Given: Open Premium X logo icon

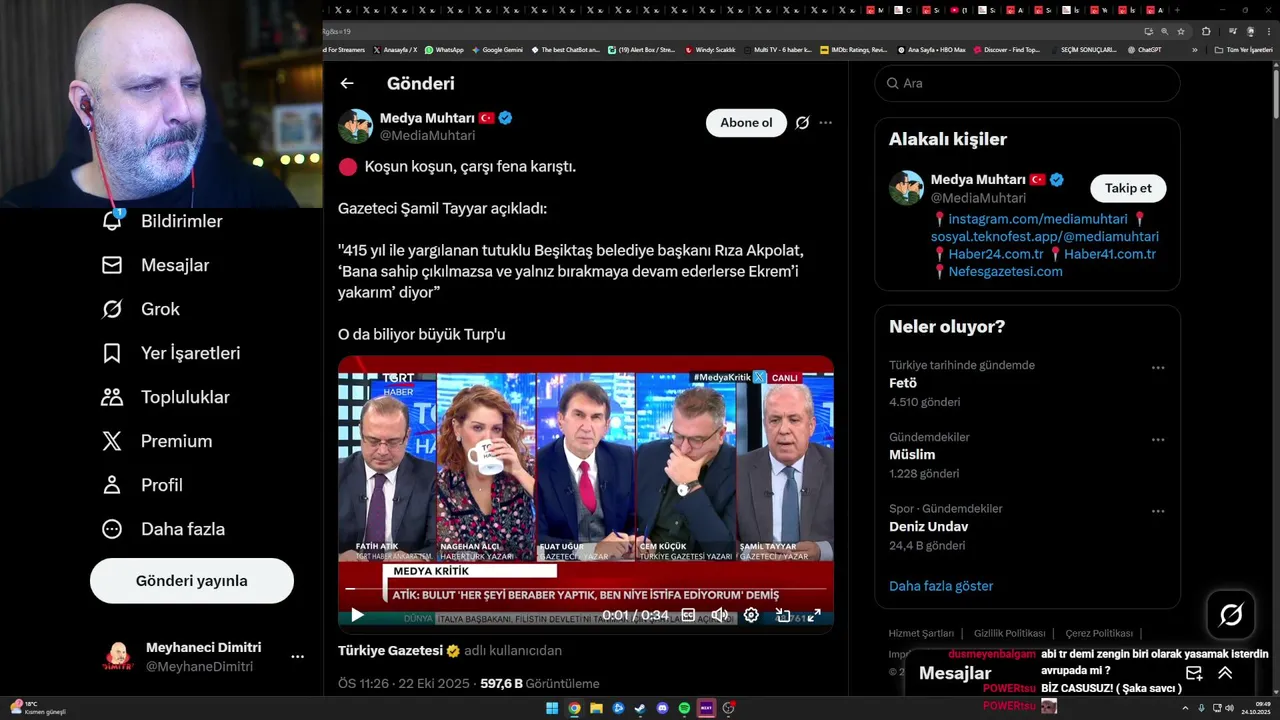Looking at the screenshot, I should 112,441.
